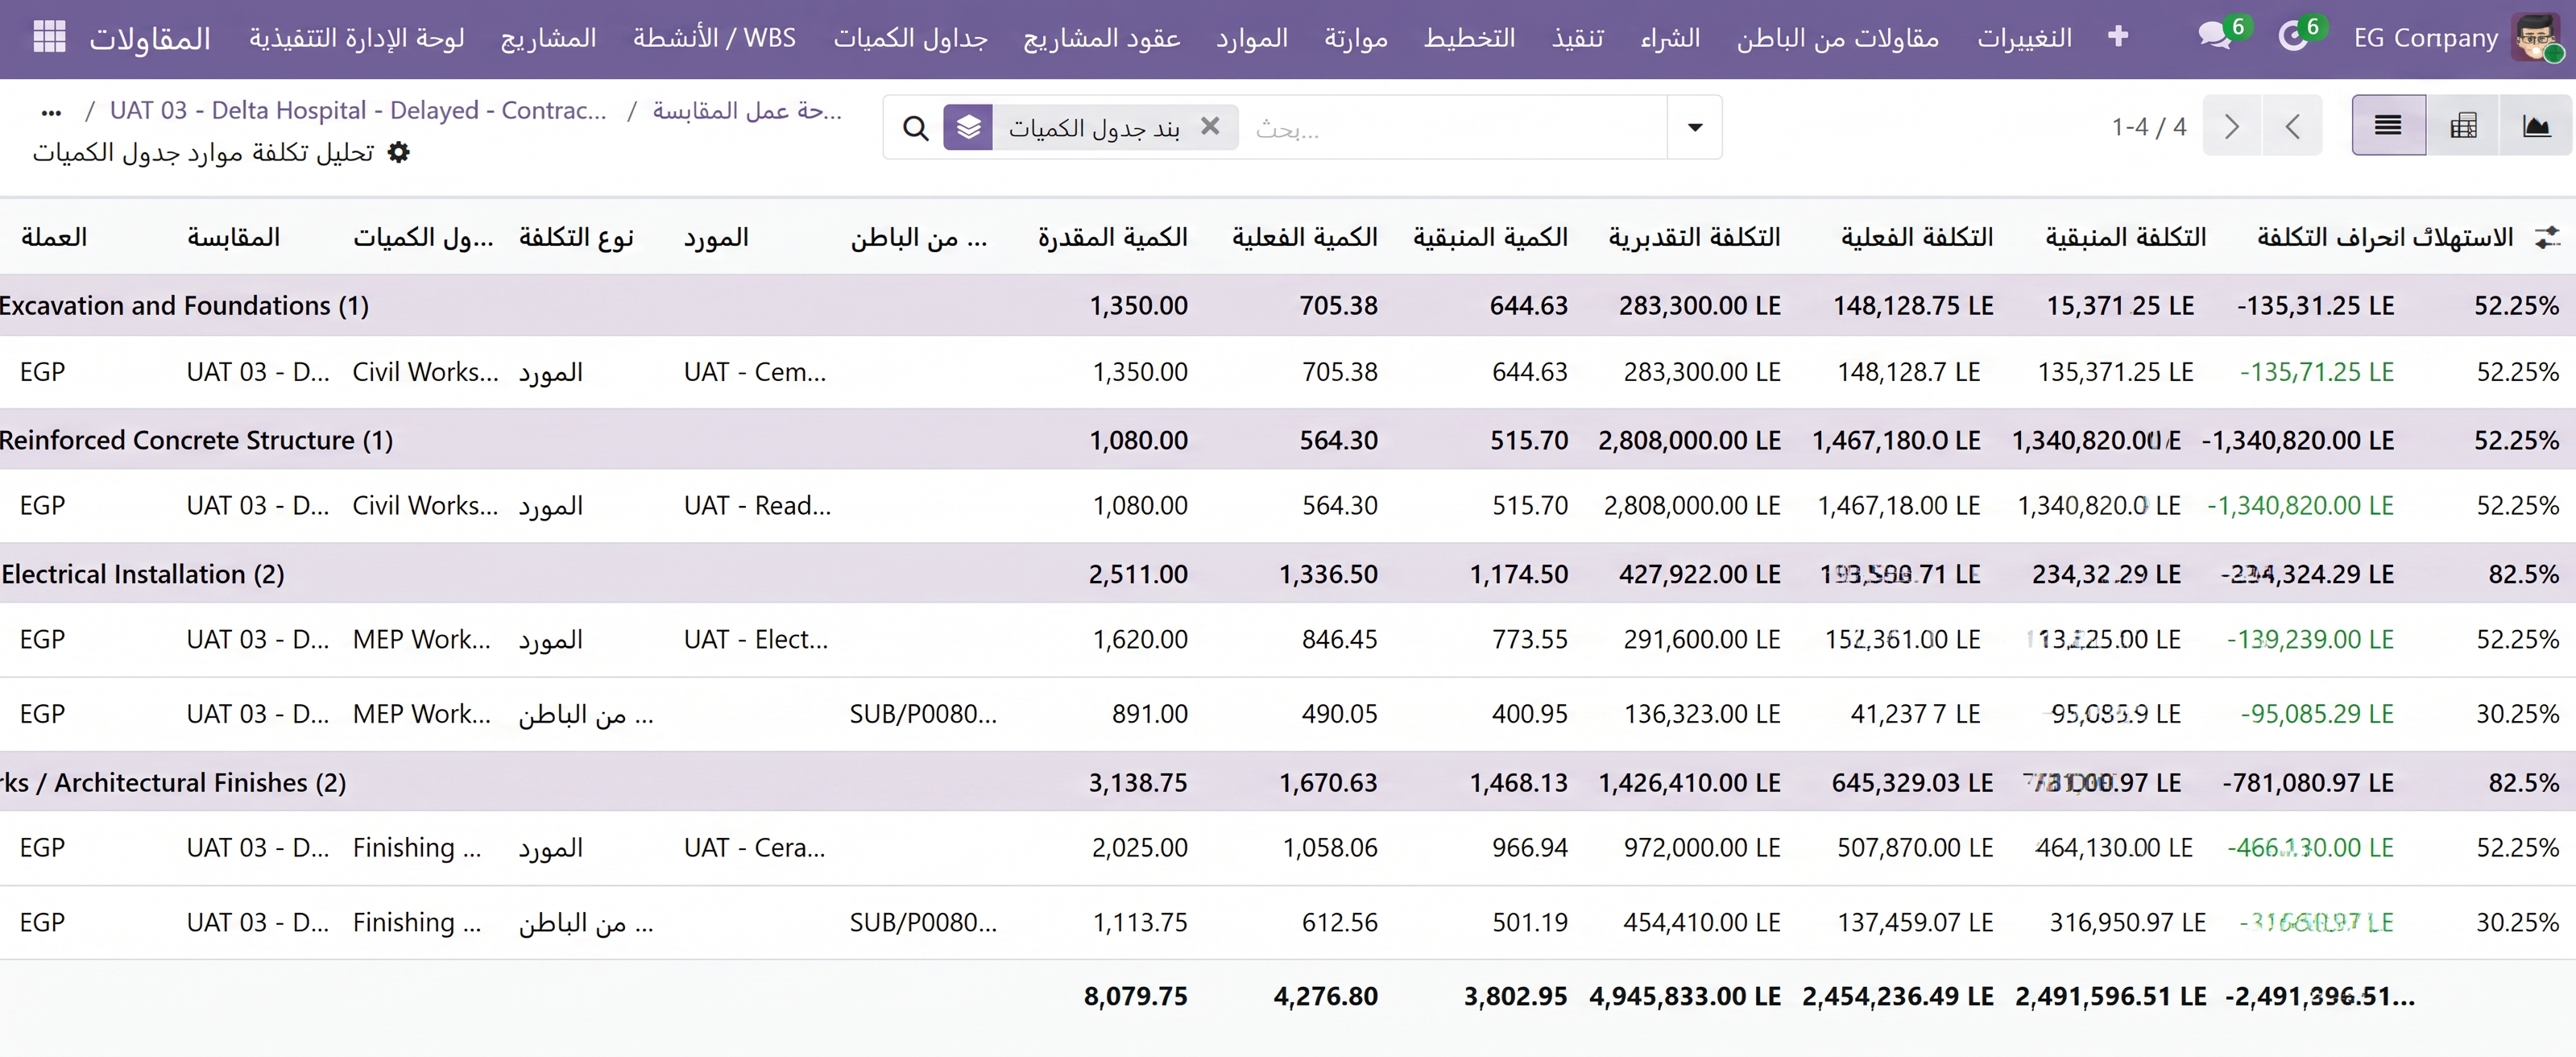
Task: Open the optional columns adjust icon
Action: 2547,237
